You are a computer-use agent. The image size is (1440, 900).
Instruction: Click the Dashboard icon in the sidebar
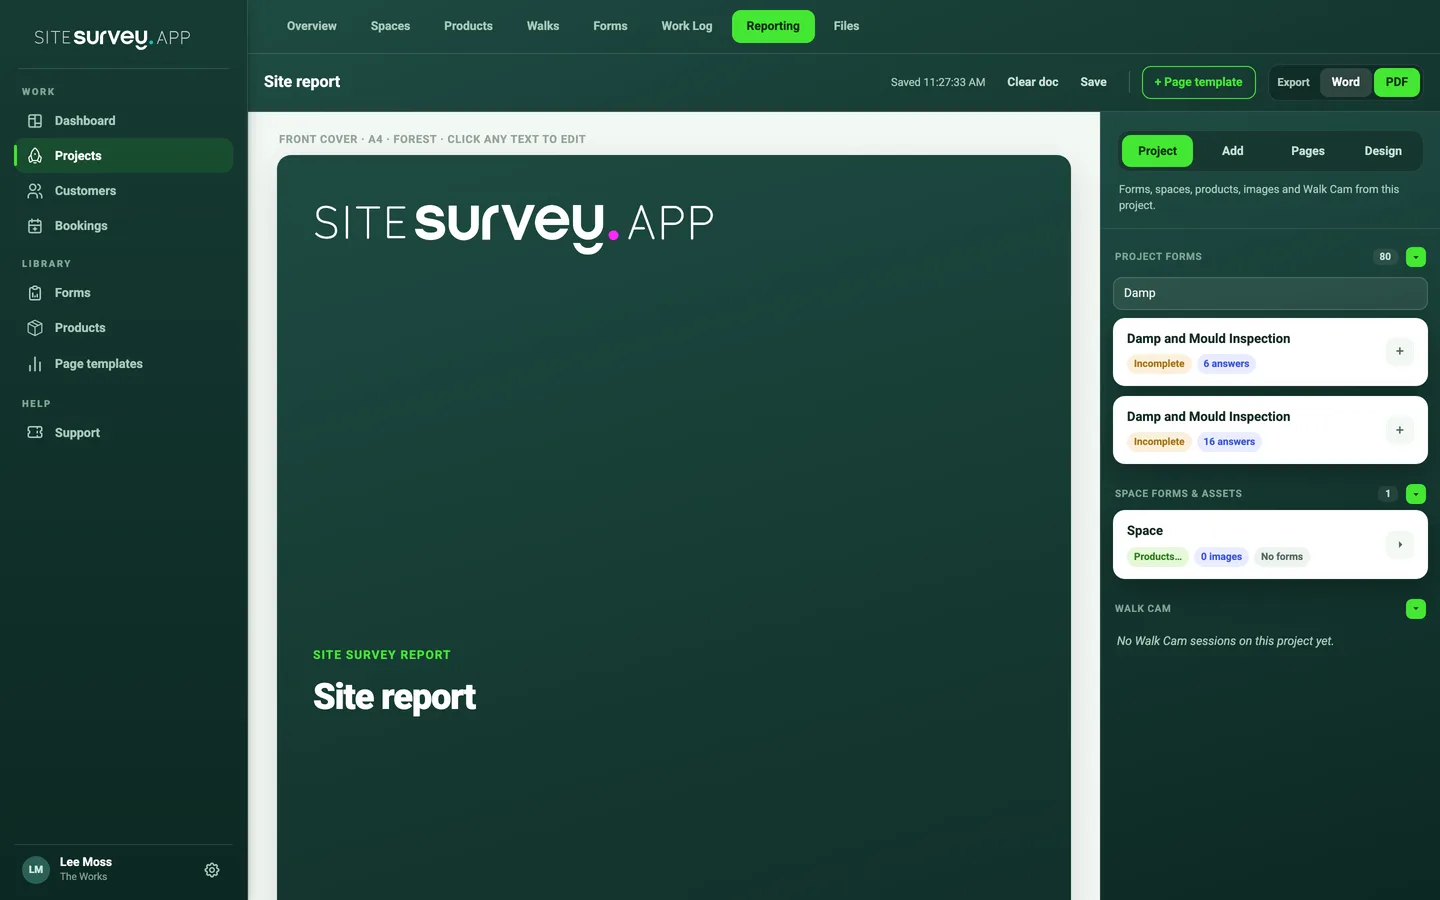pyautogui.click(x=35, y=121)
